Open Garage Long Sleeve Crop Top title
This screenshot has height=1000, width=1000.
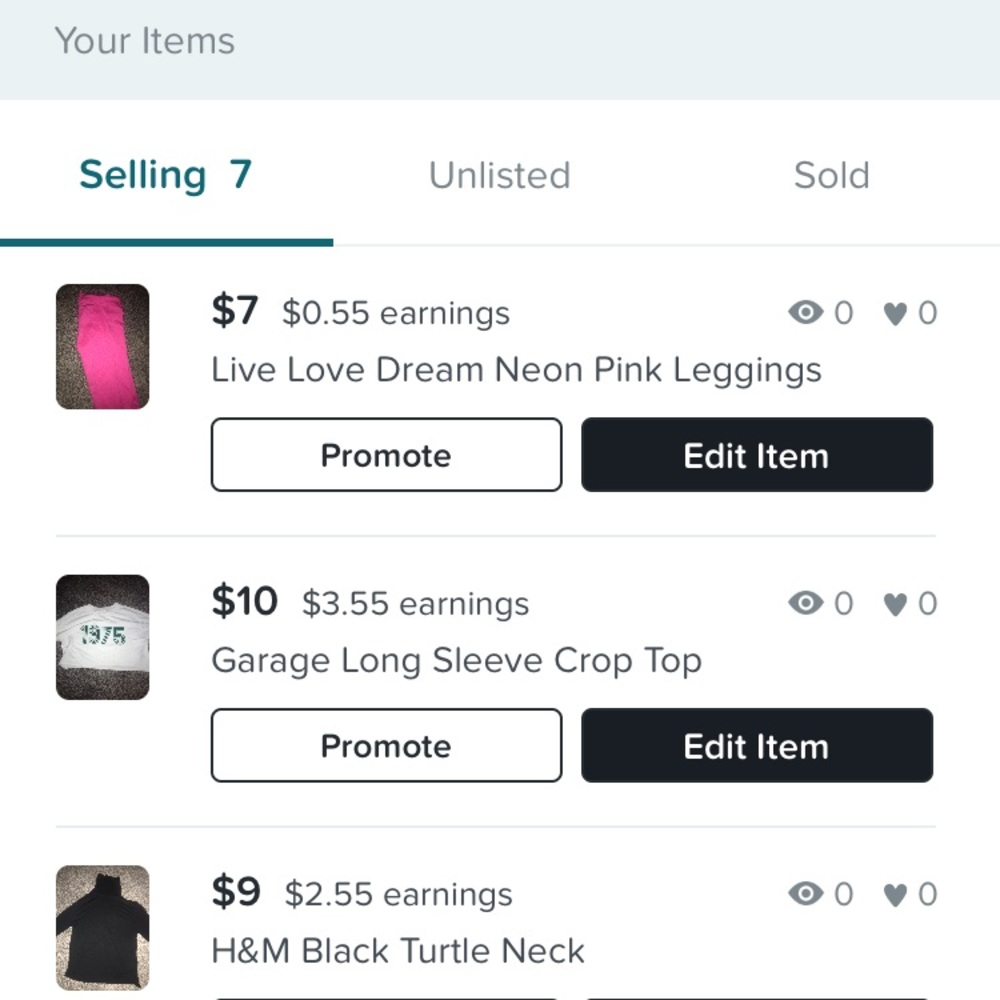click(456, 661)
